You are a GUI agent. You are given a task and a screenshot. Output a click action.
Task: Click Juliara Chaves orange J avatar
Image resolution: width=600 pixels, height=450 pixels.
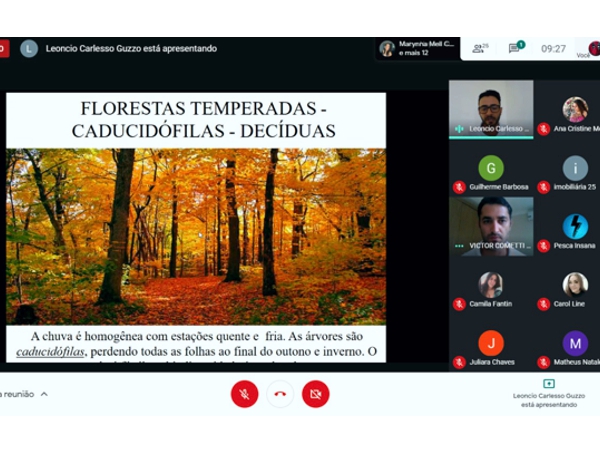click(x=491, y=343)
